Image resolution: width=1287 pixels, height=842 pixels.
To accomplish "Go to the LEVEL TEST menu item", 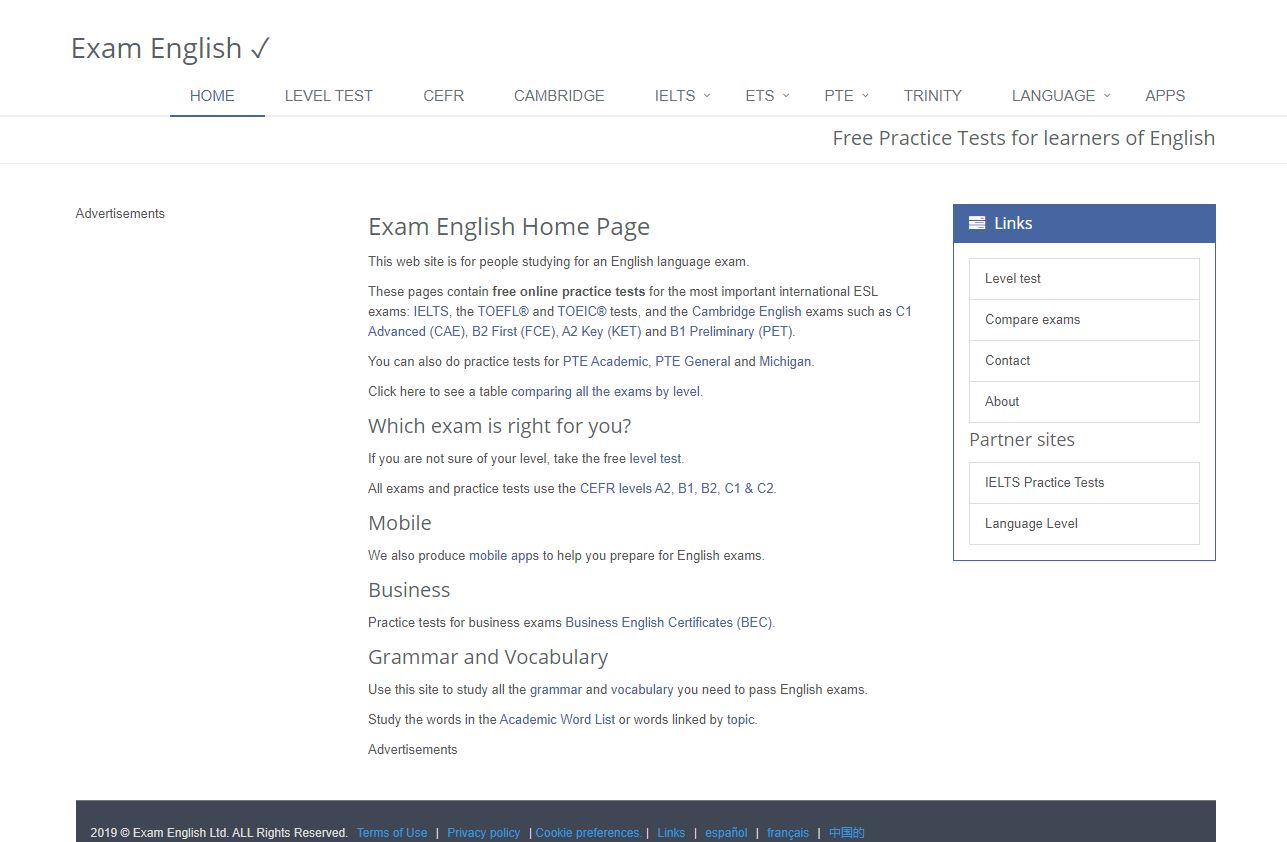I will (328, 96).
